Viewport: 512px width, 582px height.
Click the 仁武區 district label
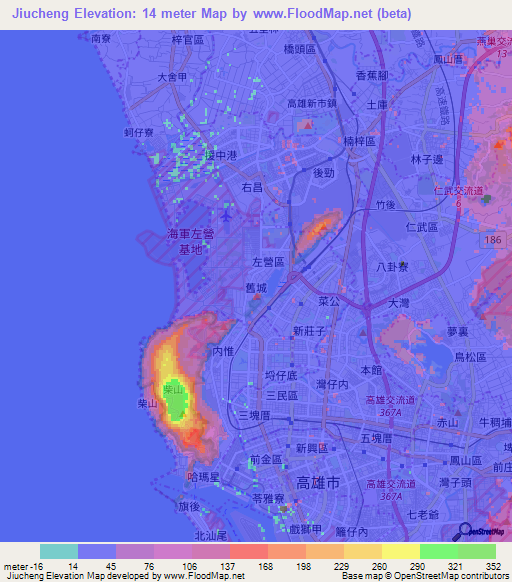(422, 227)
